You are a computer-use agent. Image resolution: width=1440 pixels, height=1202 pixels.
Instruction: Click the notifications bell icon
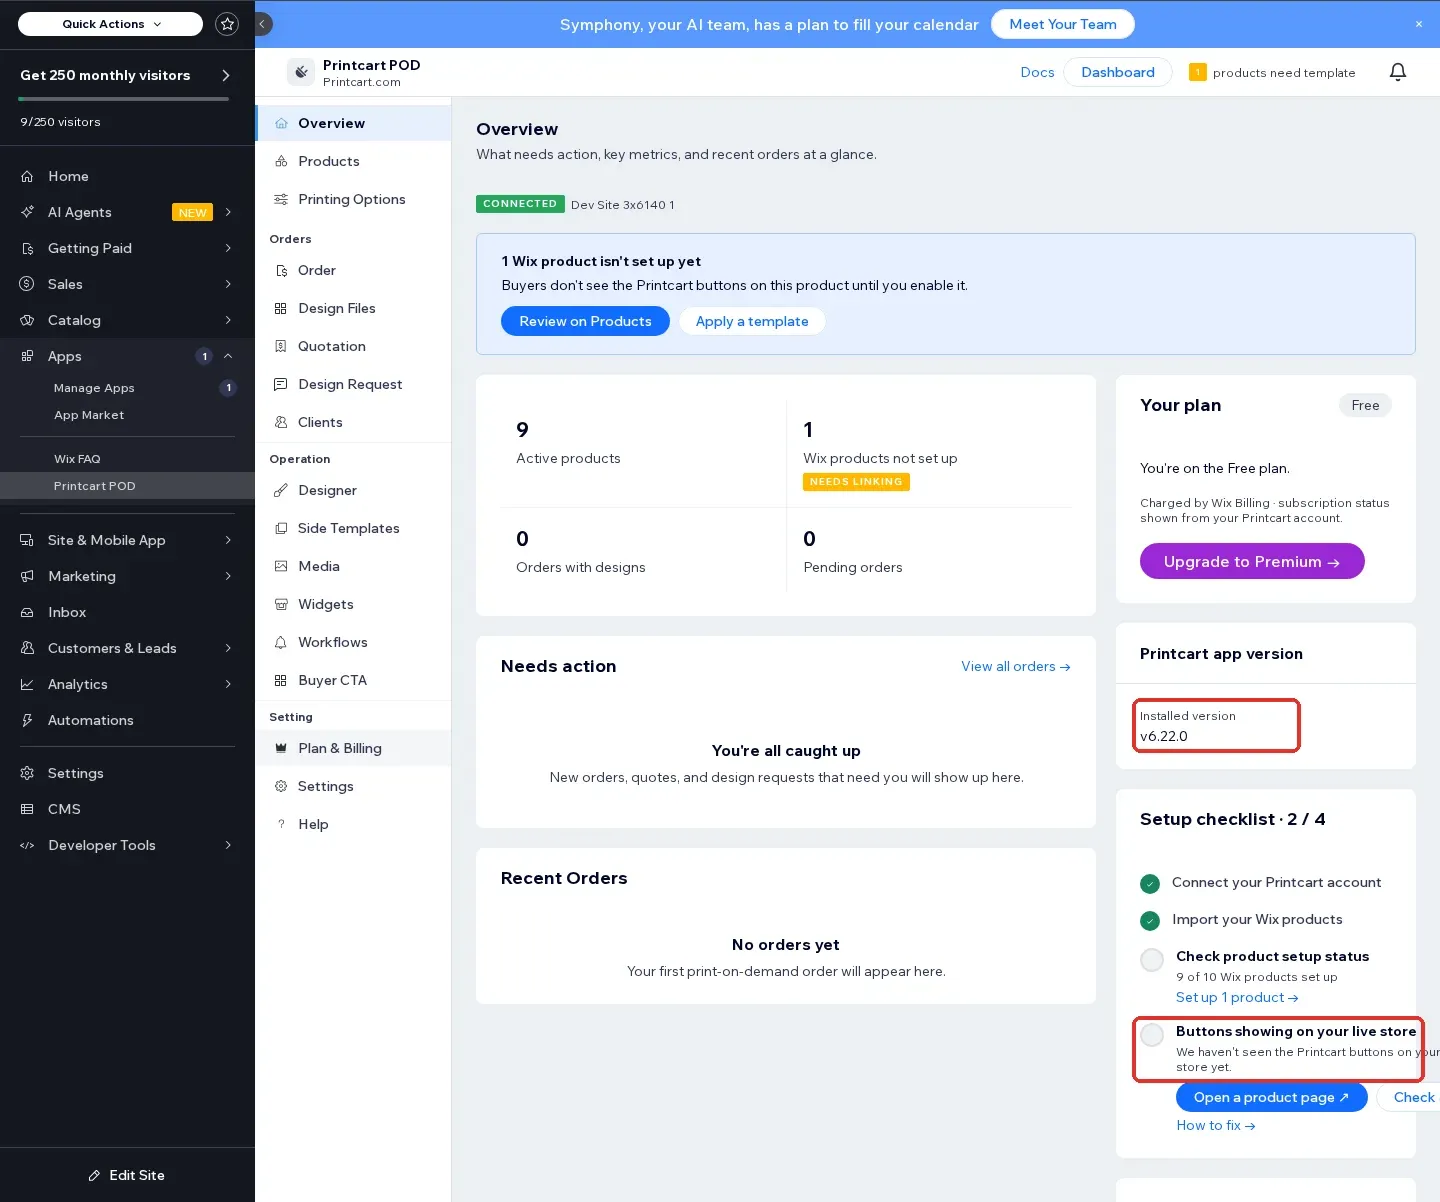(x=1398, y=72)
